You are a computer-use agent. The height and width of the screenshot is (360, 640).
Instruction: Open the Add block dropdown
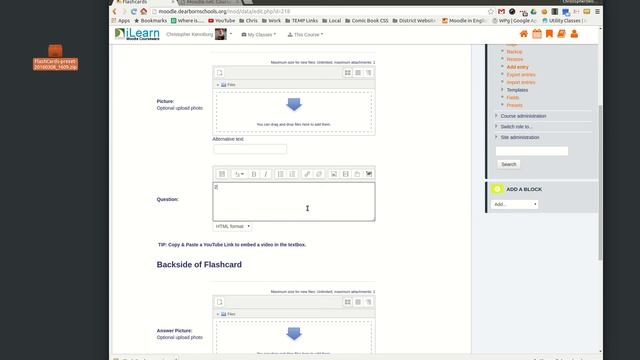514,204
